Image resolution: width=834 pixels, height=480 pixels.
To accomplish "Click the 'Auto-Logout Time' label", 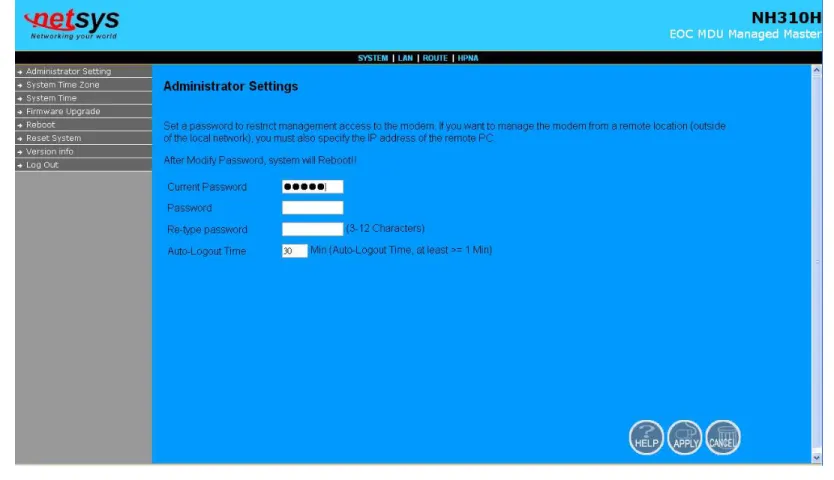I will pos(206,251).
